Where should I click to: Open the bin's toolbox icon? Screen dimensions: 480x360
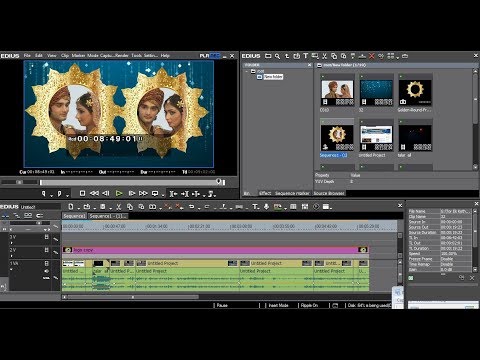(405, 56)
